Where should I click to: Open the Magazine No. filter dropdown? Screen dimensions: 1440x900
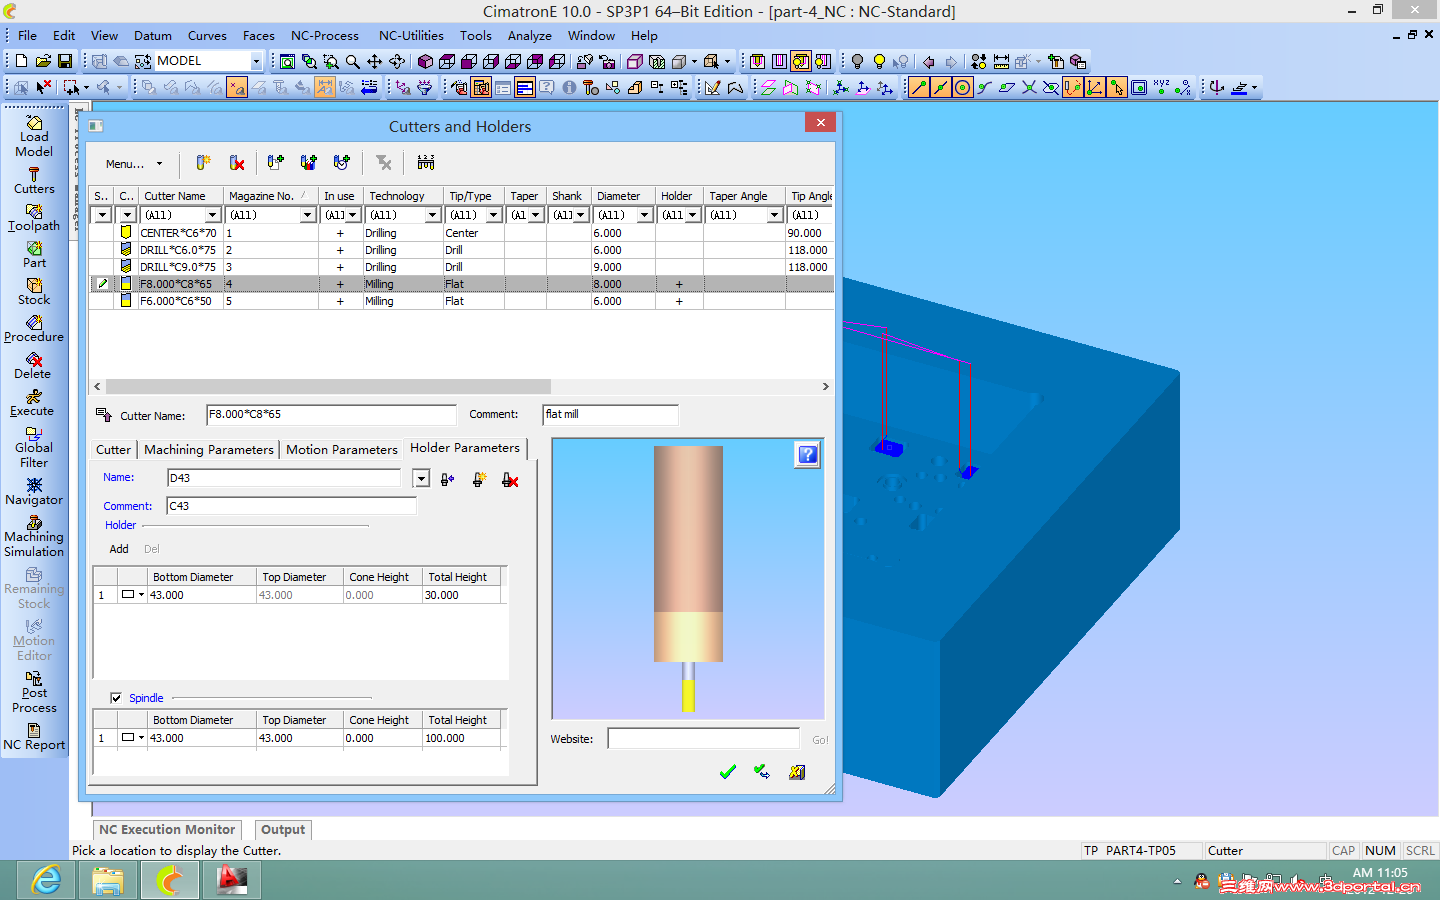pos(307,215)
